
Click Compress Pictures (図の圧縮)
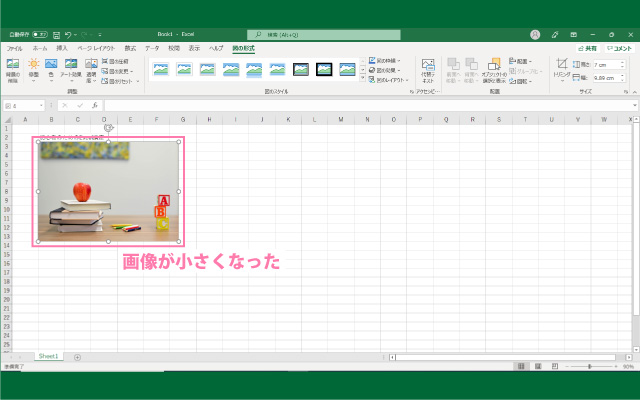pos(115,61)
